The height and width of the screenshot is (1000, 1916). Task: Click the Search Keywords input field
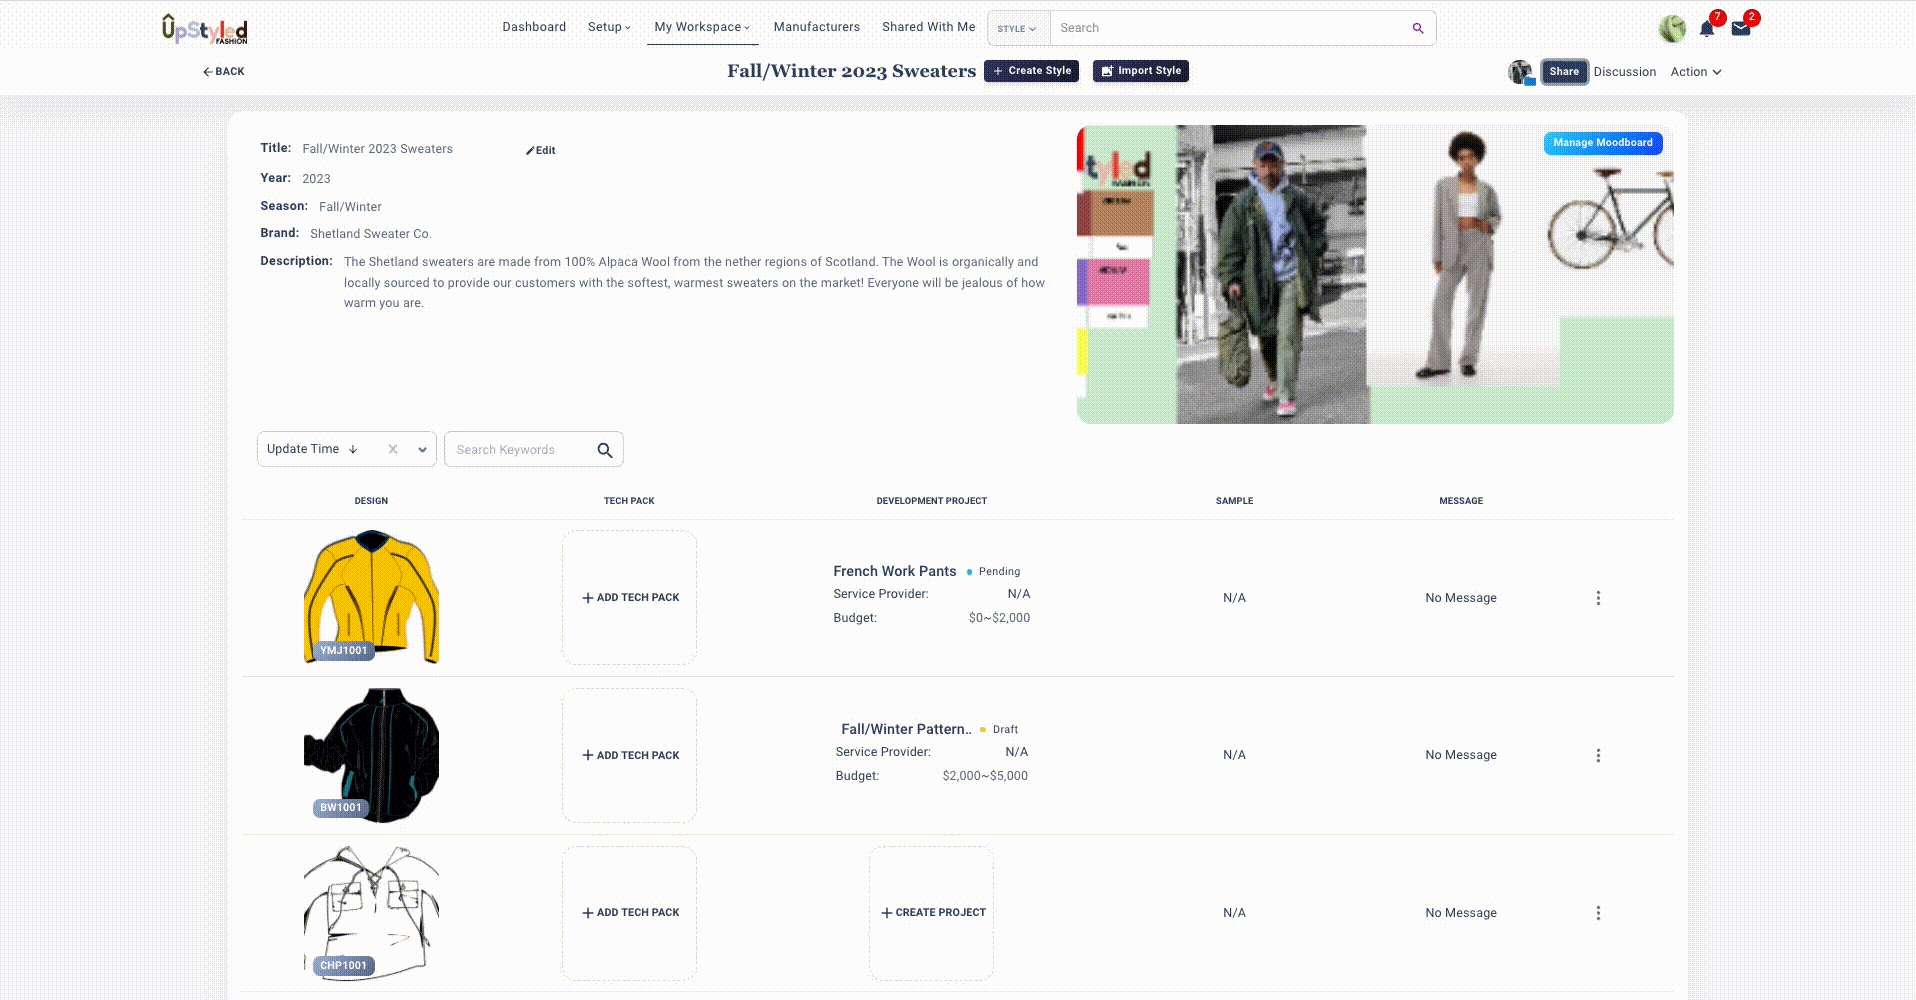(520, 450)
